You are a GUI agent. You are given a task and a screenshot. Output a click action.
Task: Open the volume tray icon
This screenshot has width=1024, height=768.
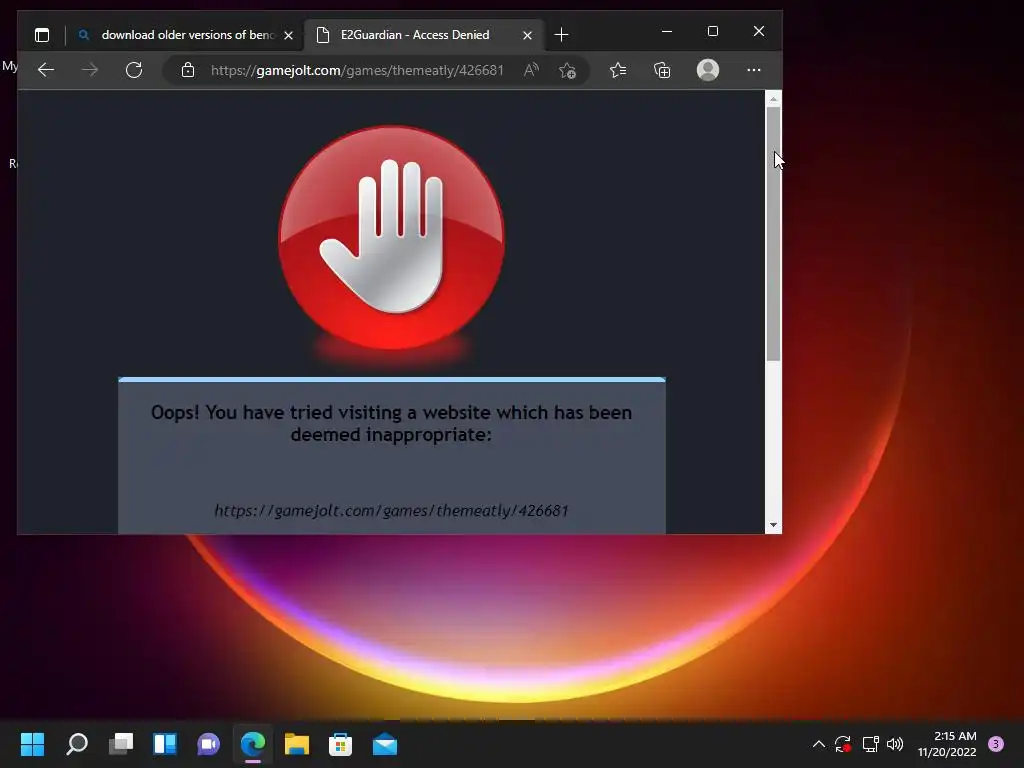[895, 744]
